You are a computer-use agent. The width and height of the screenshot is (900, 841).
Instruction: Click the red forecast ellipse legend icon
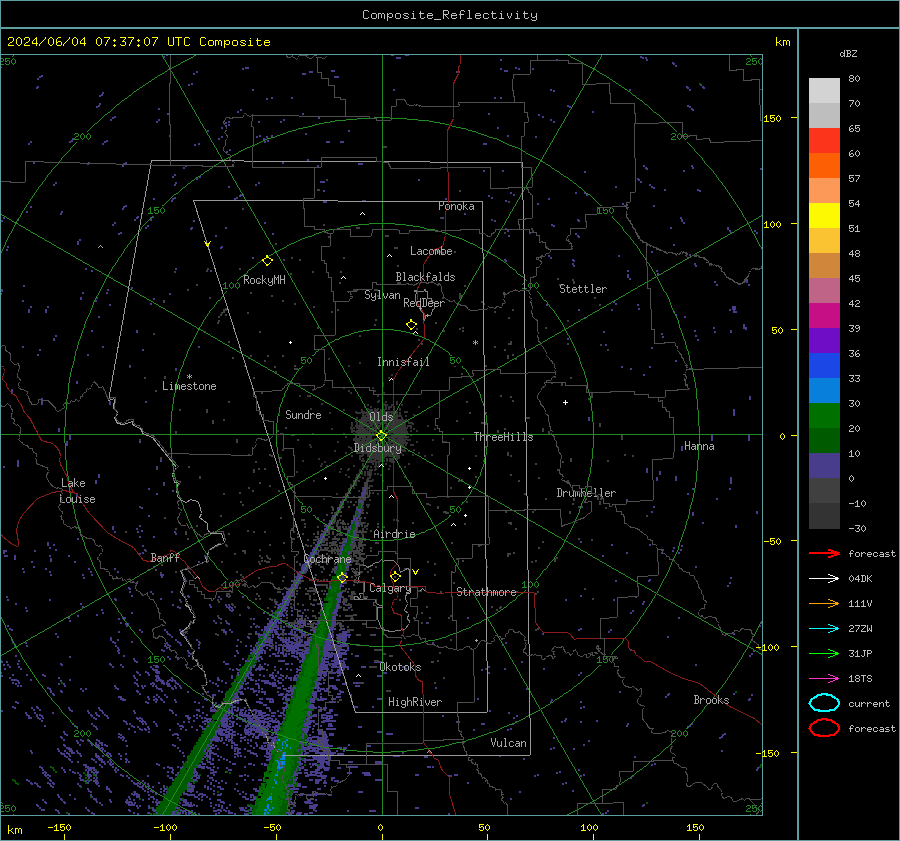pos(824,728)
